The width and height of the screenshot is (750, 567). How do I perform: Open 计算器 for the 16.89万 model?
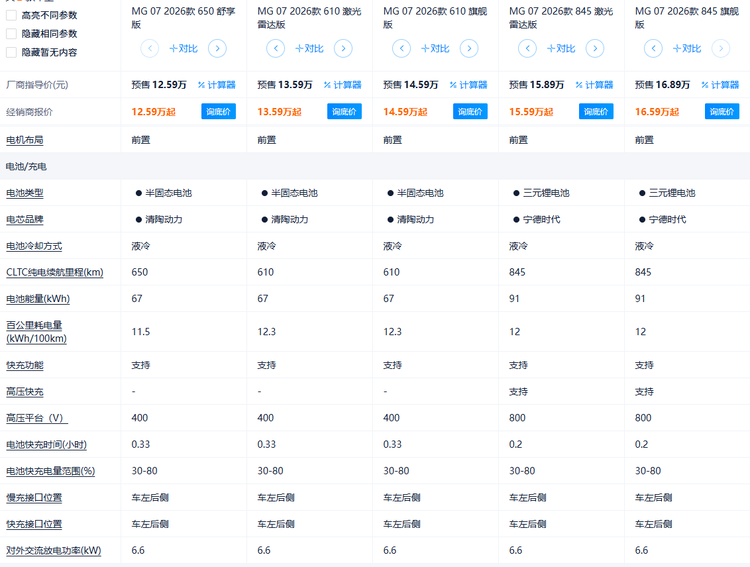coord(720,85)
